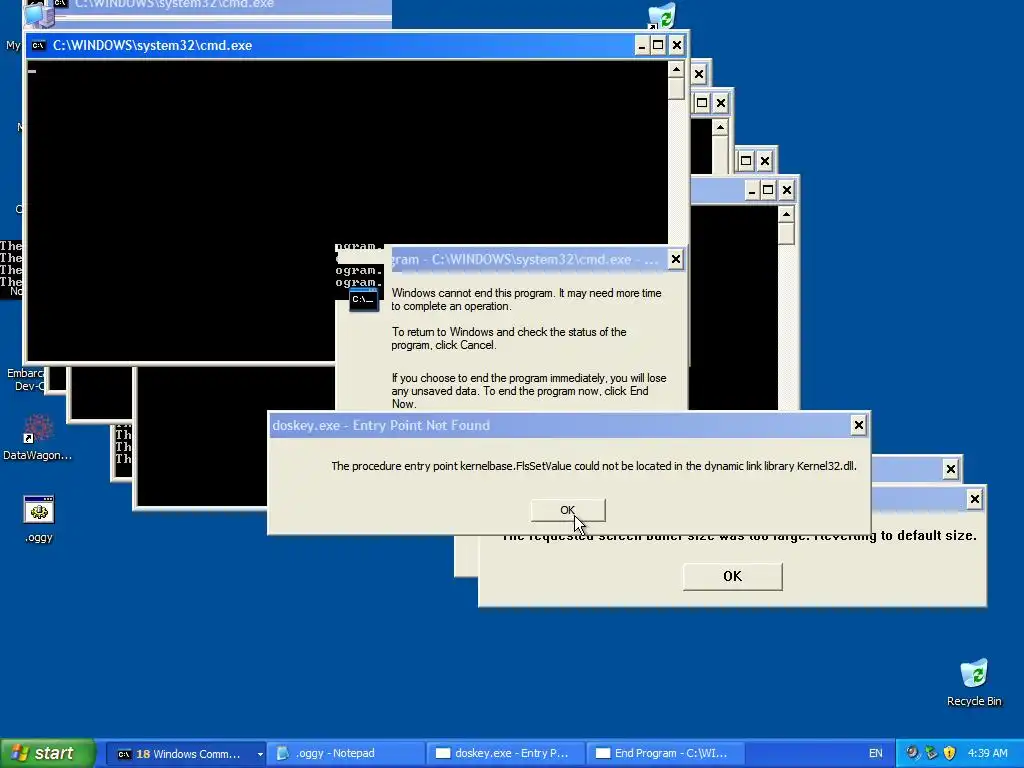This screenshot has width=1024, height=768.
Task: Click the cmd icon in the End Program dialog
Action: 364,300
